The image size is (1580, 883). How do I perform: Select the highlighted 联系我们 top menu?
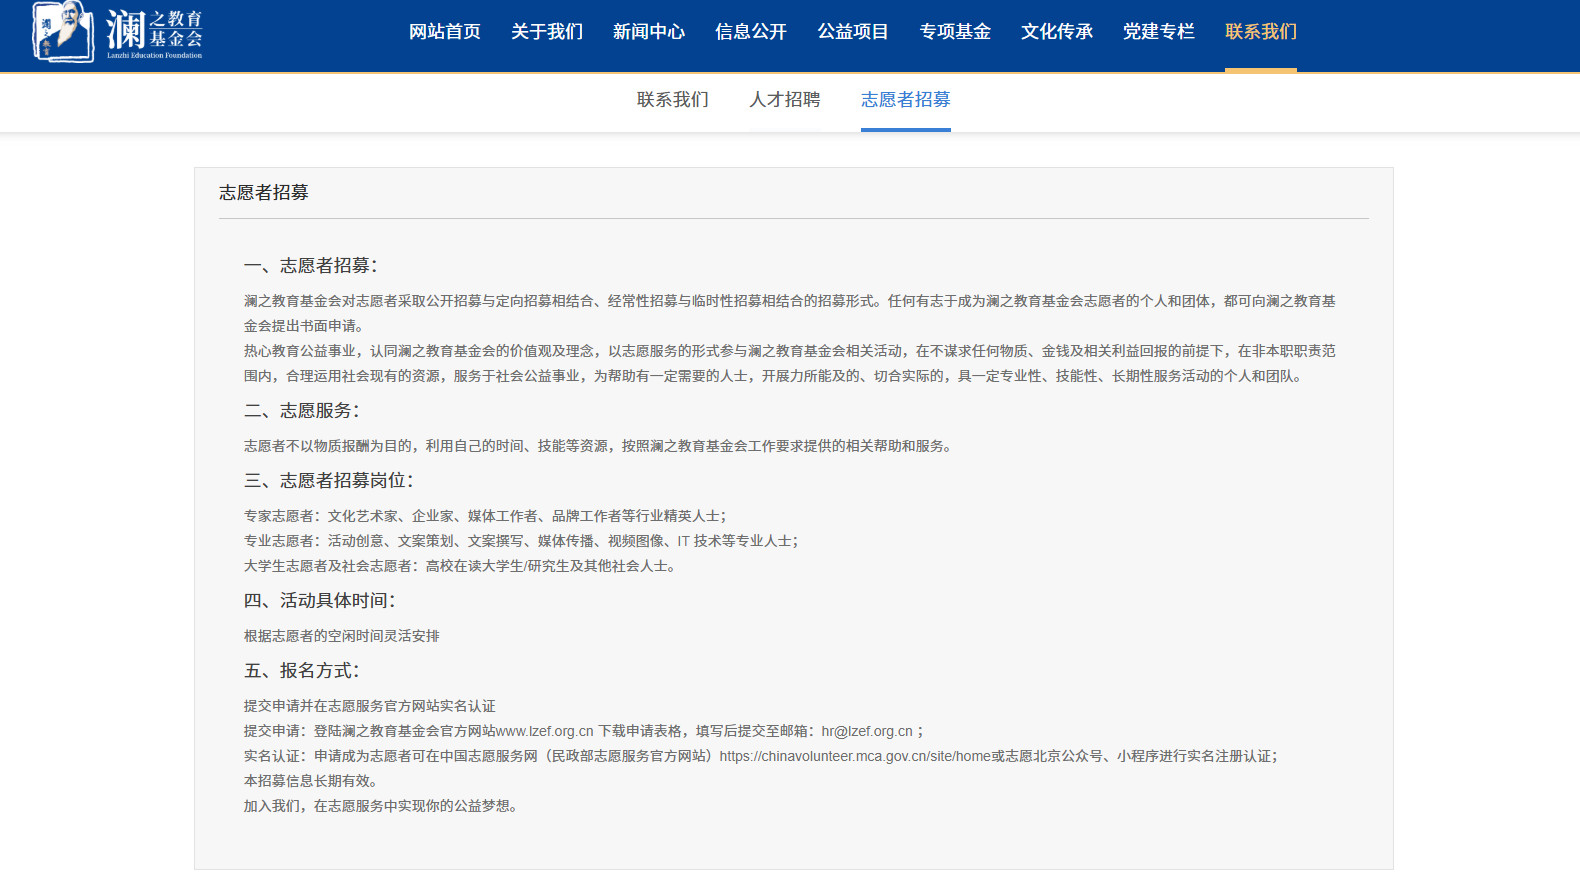[x=1260, y=32]
